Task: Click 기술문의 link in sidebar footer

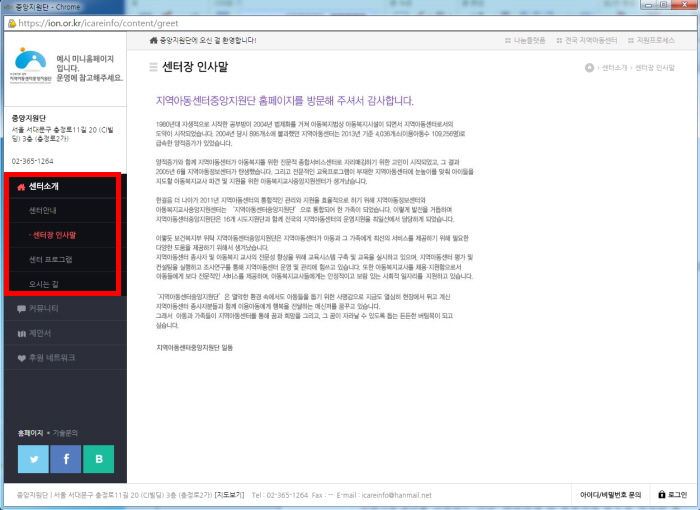Action: [65, 433]
